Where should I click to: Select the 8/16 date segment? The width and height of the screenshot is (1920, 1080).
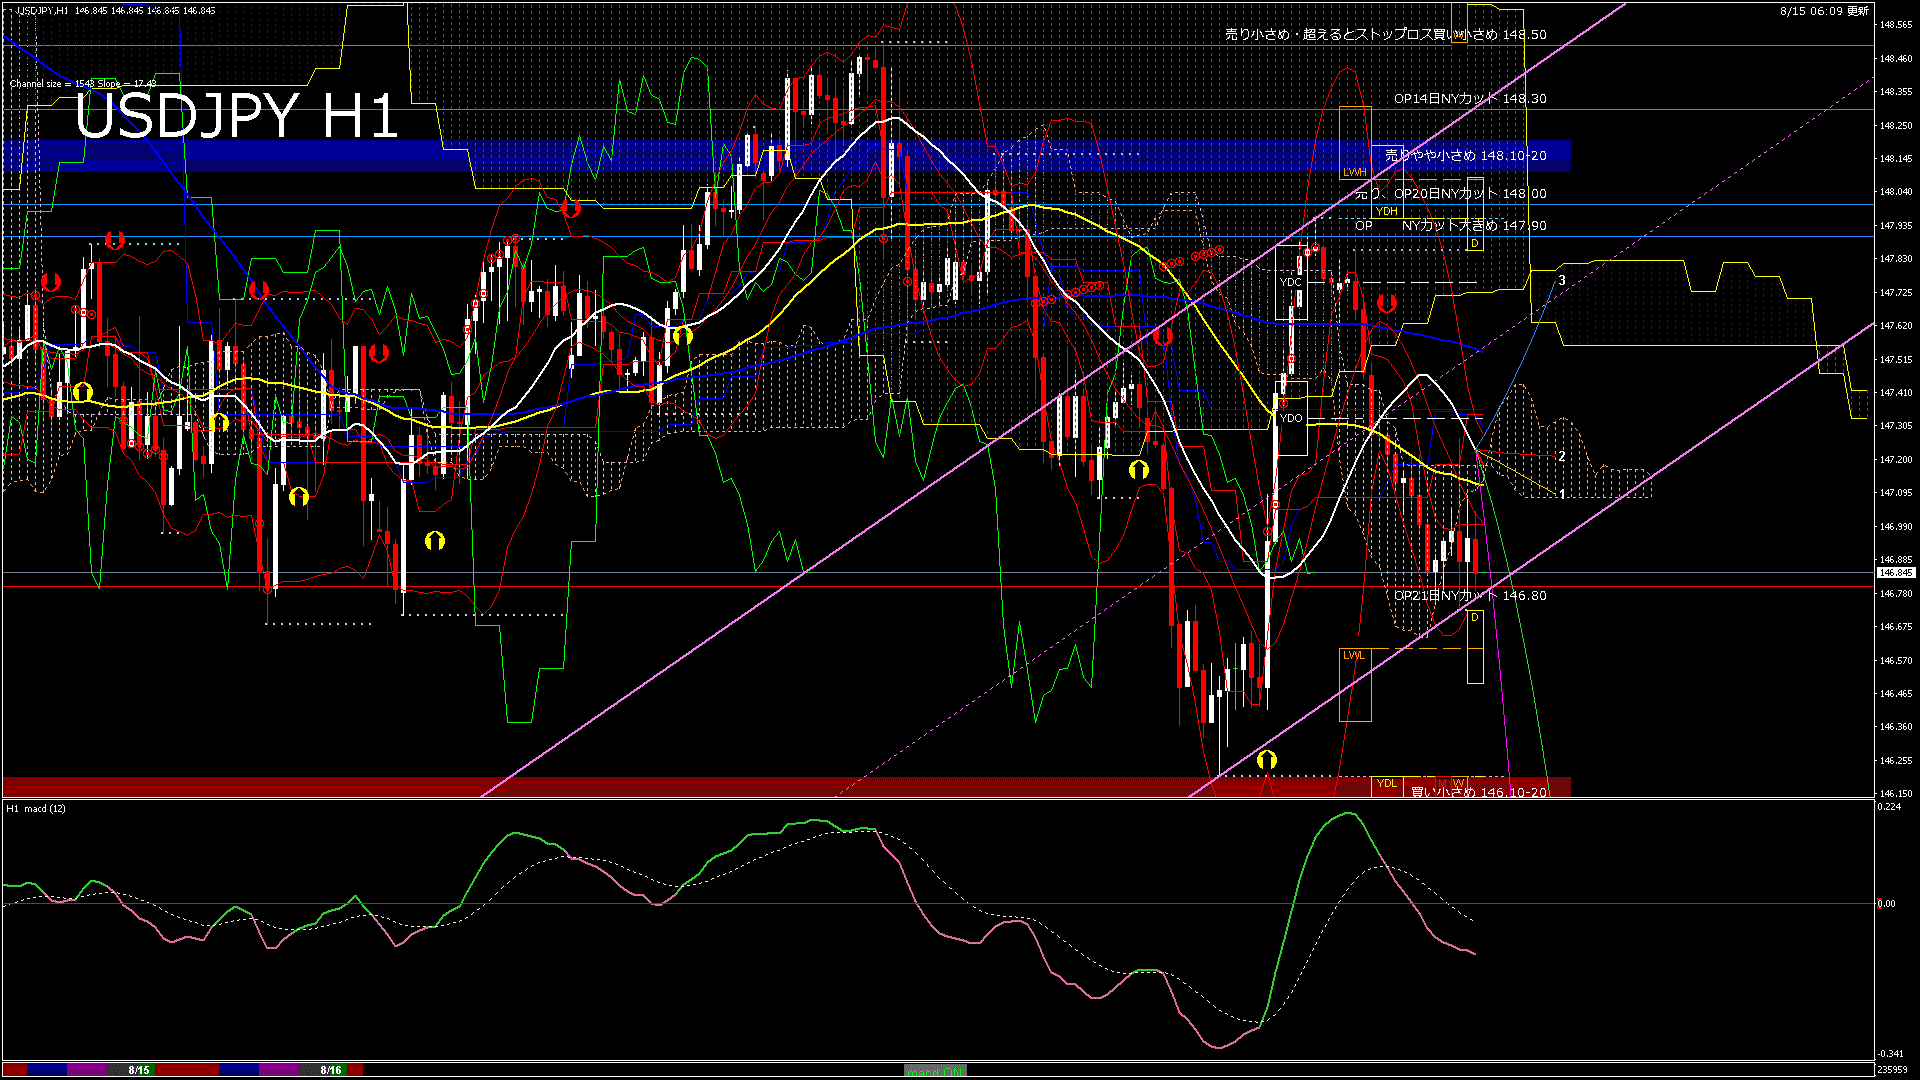tap(331, 1070)
